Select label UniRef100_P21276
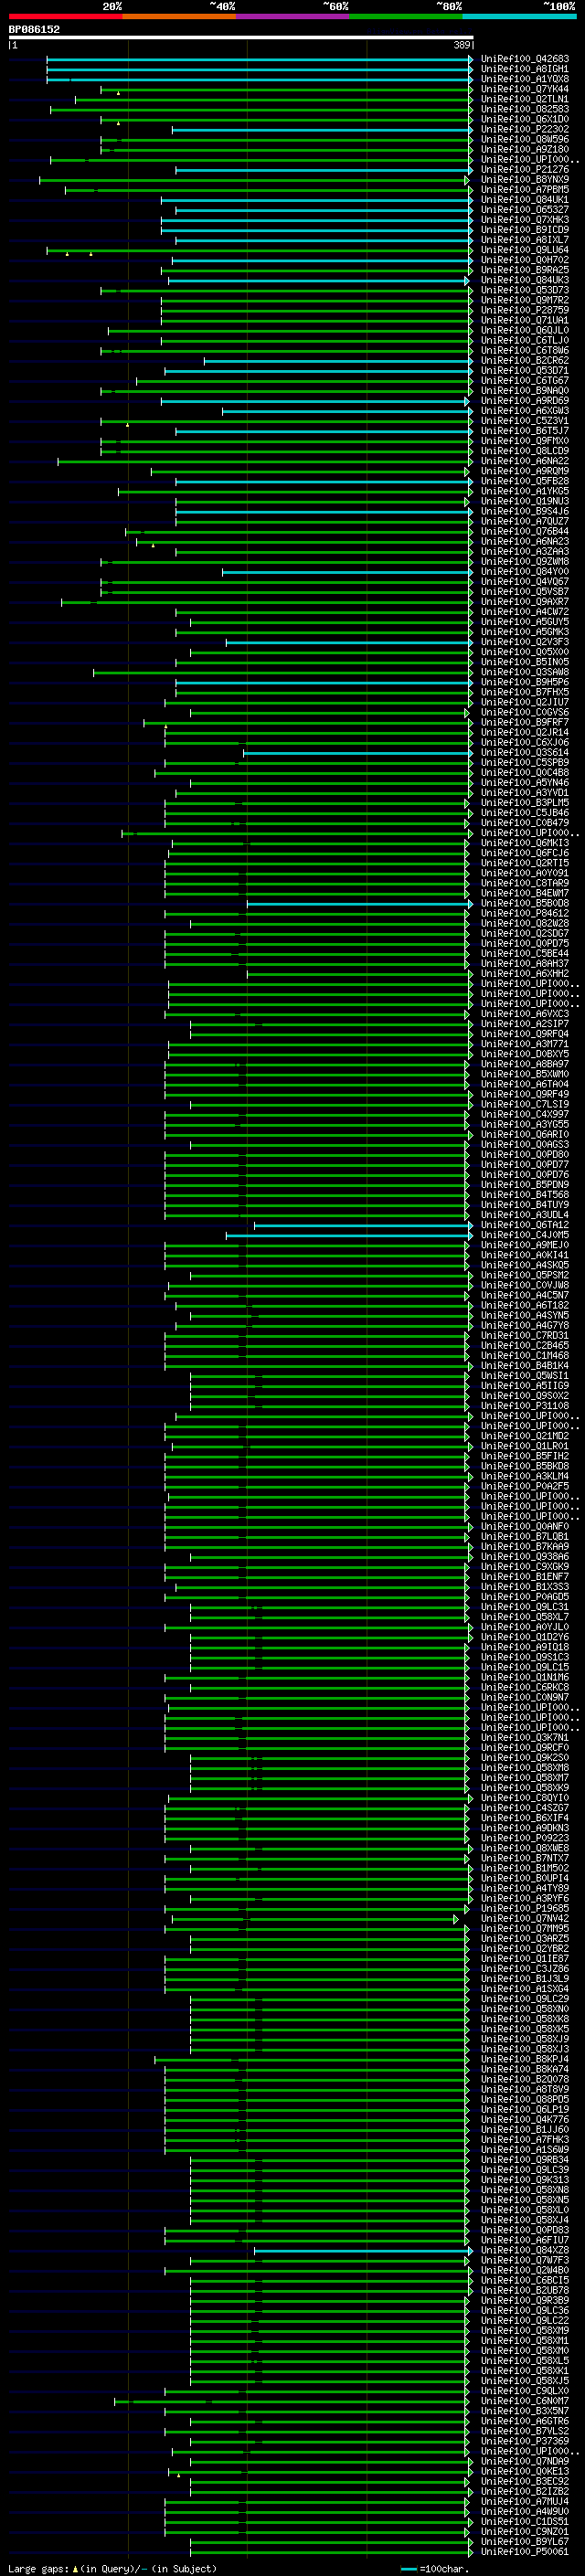The width and height of the screenshot is (585, 2576). (x=525, y=170)
